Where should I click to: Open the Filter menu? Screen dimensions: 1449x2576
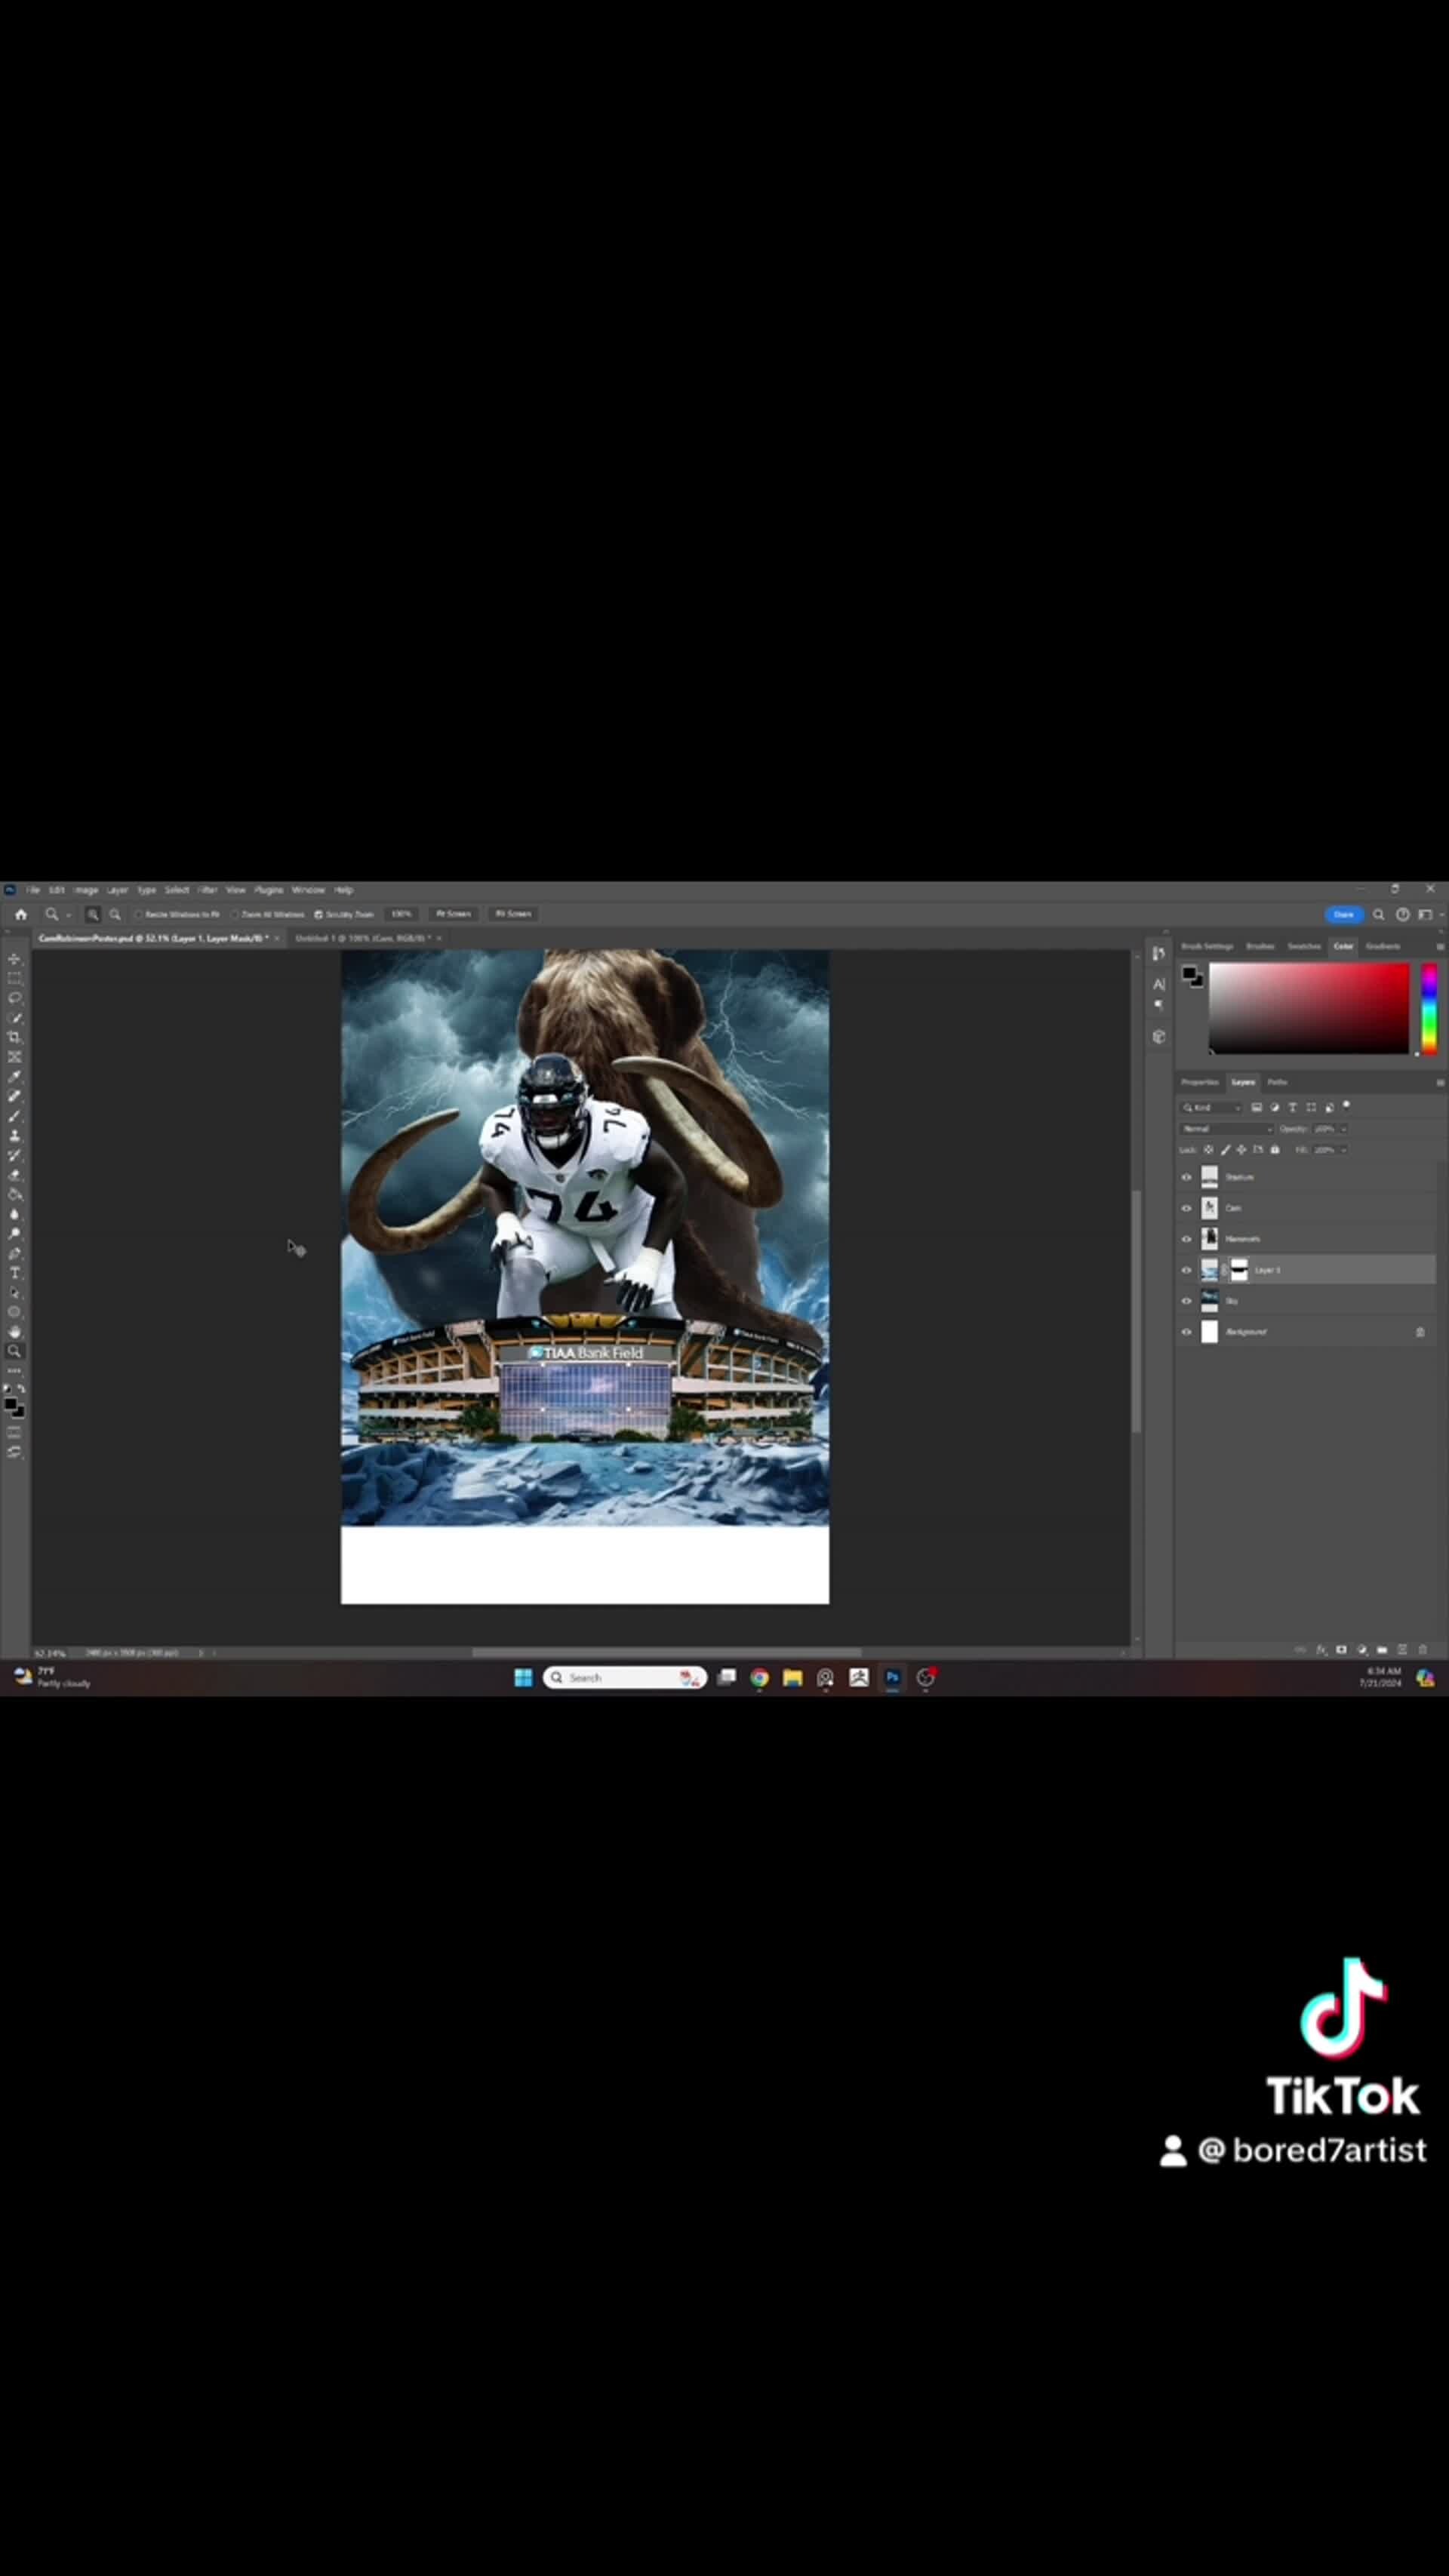tap(207, 890)
